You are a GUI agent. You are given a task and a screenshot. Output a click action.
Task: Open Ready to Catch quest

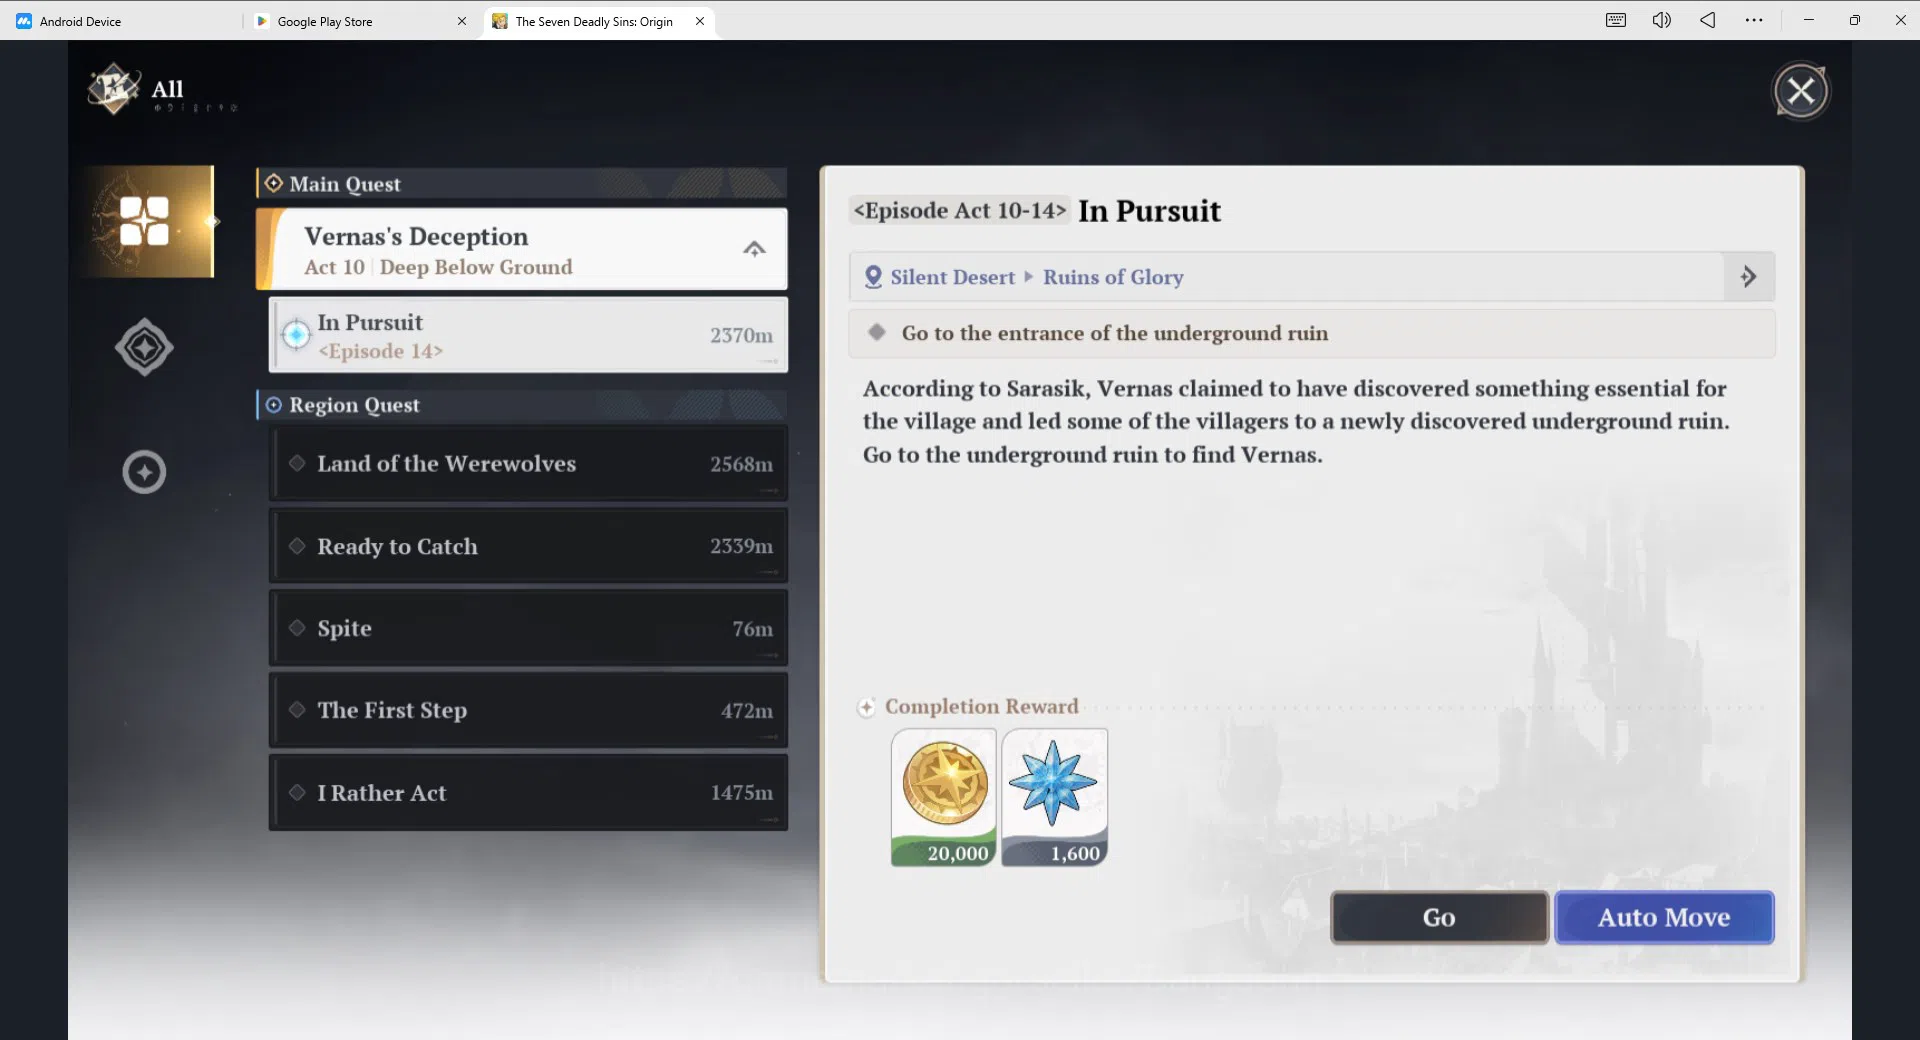528,546
